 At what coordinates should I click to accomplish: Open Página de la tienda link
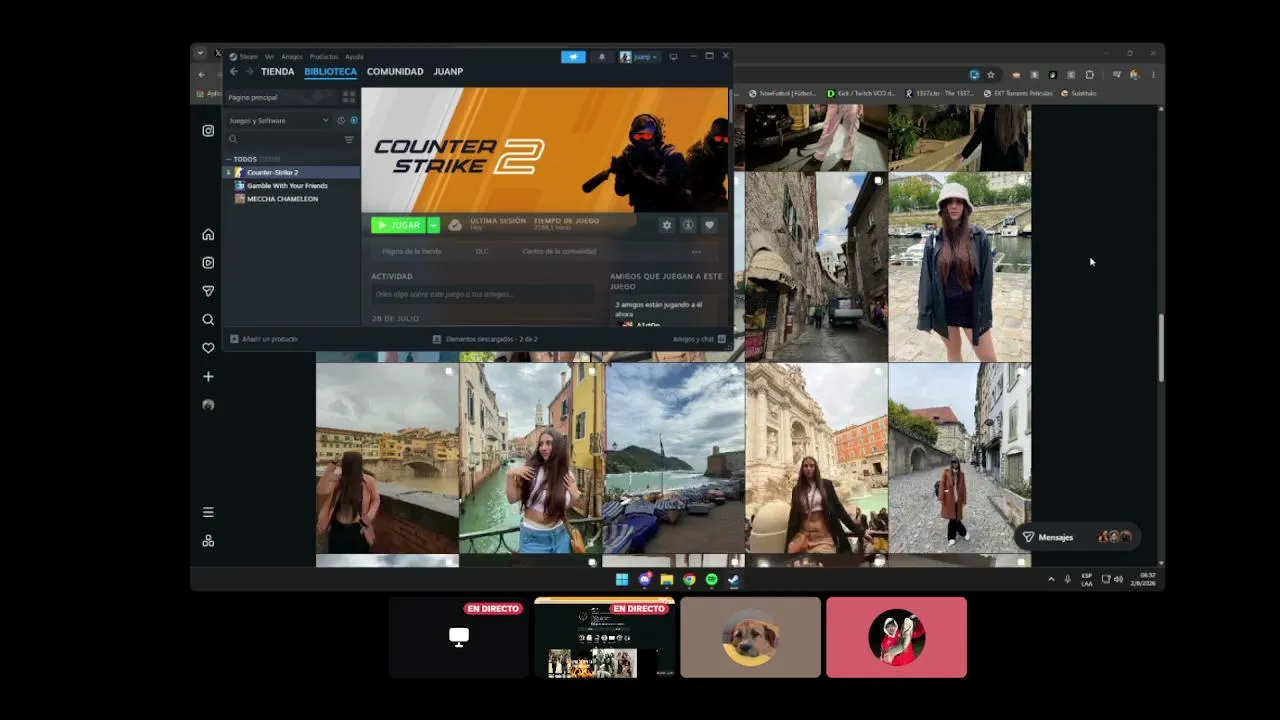[411, 251]
